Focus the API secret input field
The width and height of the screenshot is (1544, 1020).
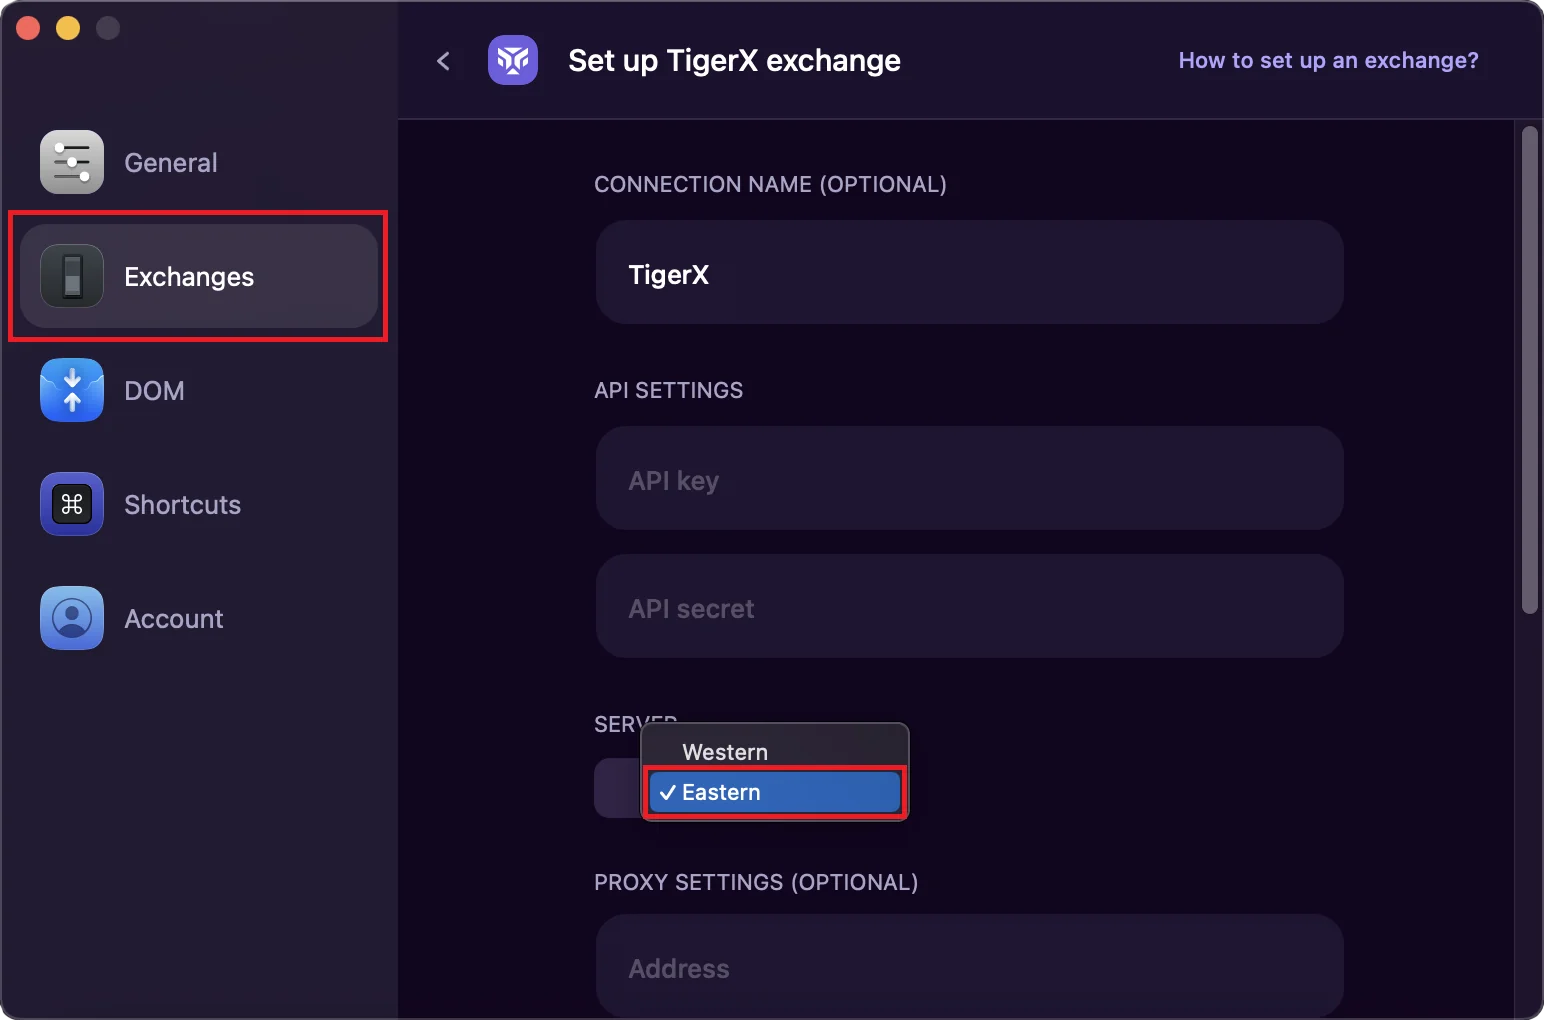pos(969,607)
